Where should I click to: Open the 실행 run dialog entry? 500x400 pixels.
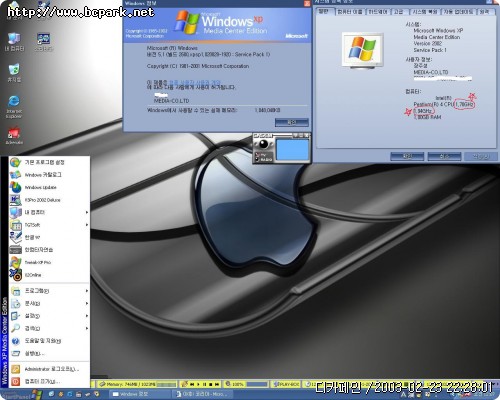49,353
